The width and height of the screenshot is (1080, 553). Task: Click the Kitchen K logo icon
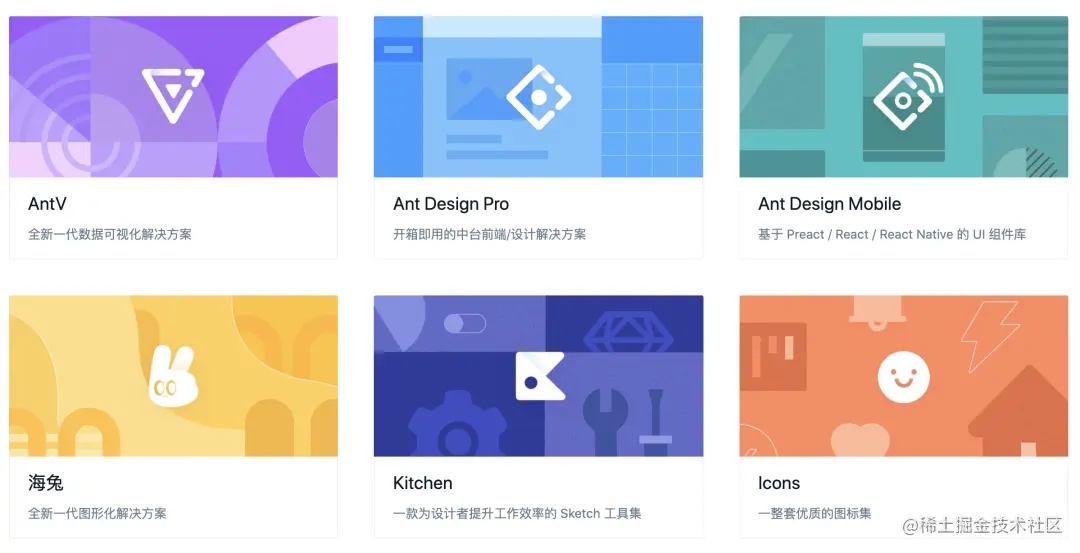(540, 376)
